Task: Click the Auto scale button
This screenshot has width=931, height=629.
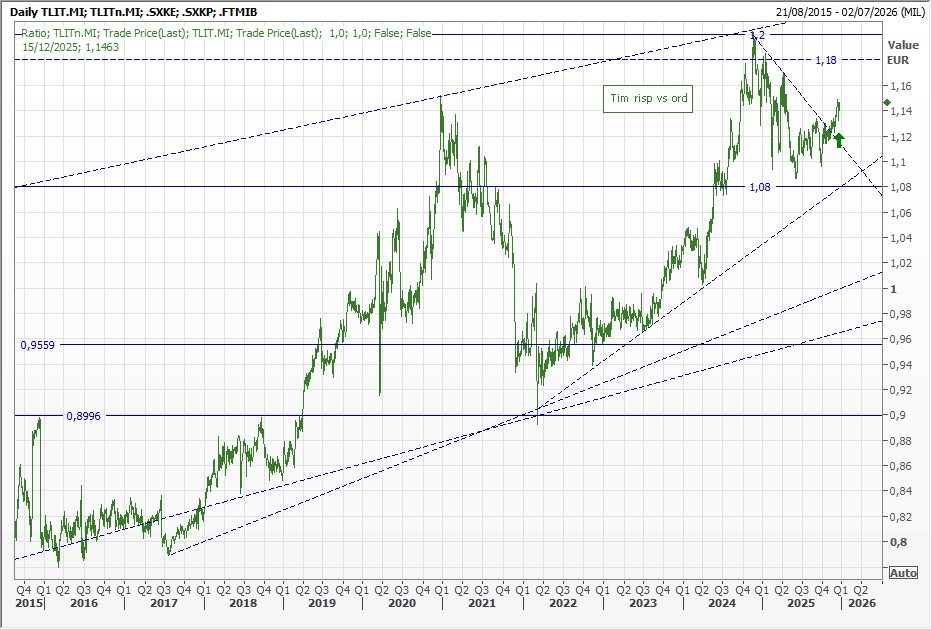Action: [902, 573]
